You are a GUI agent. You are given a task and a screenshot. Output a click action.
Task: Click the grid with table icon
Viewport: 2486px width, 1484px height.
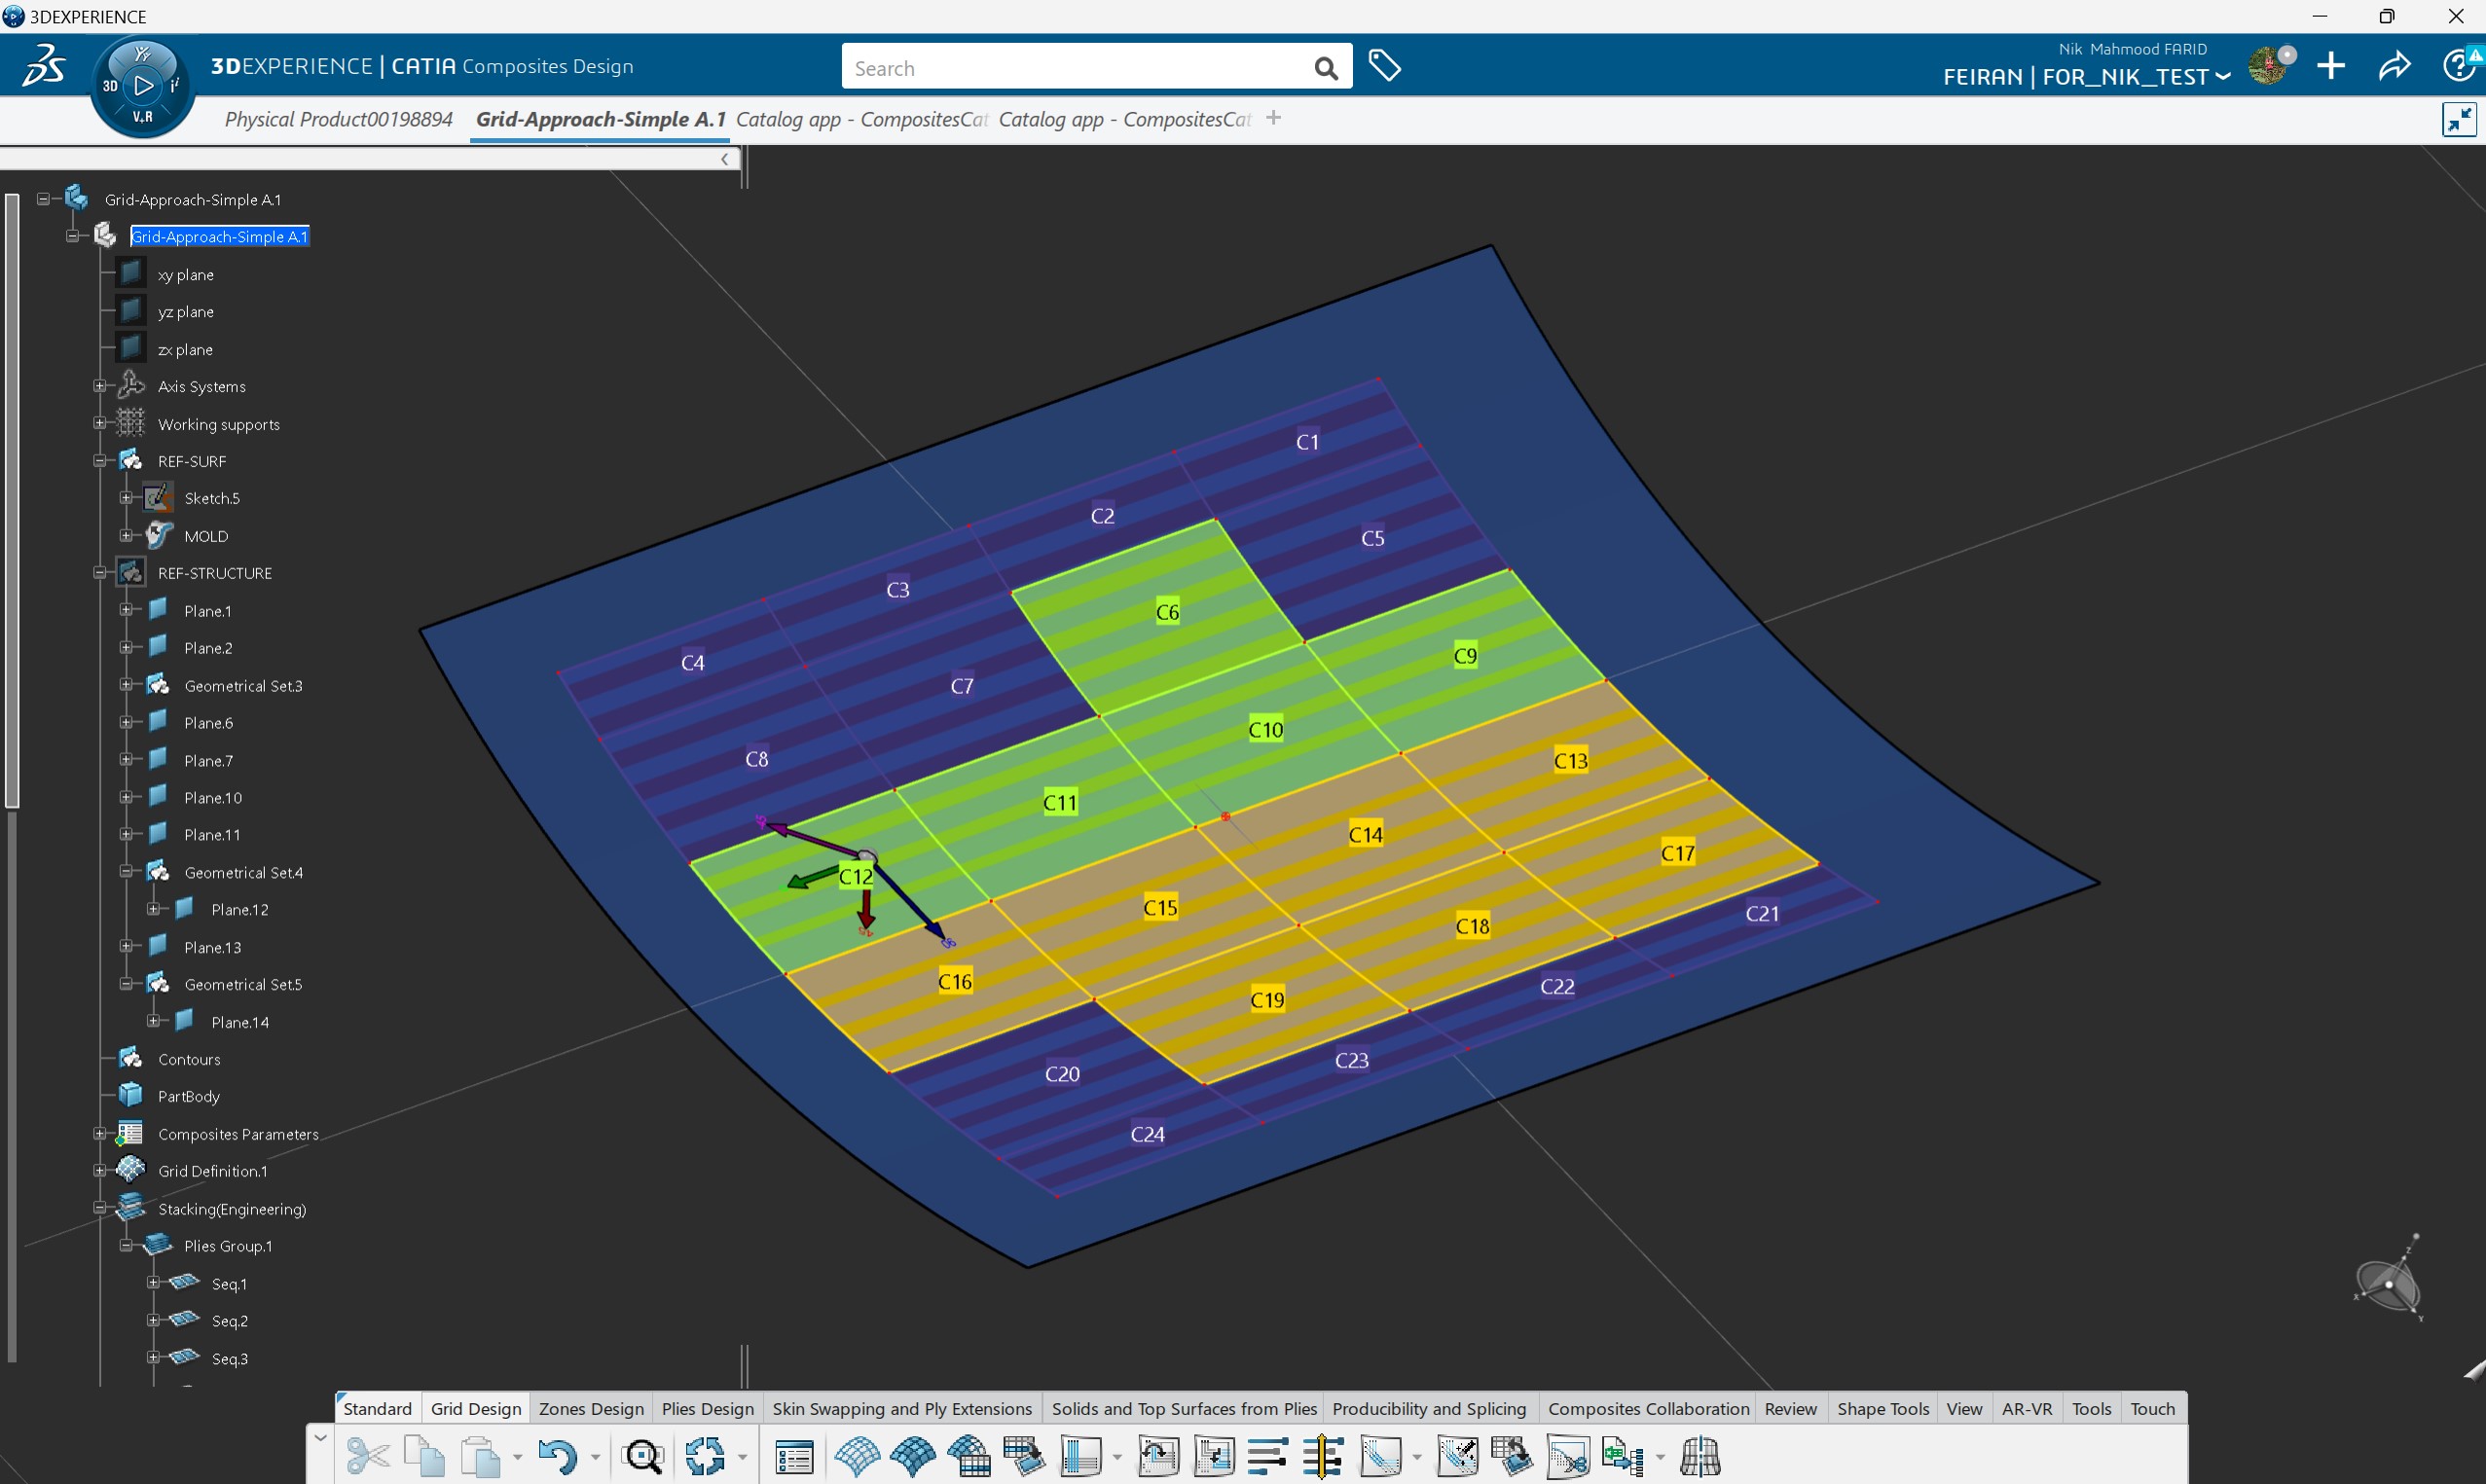click(969, 1456)
